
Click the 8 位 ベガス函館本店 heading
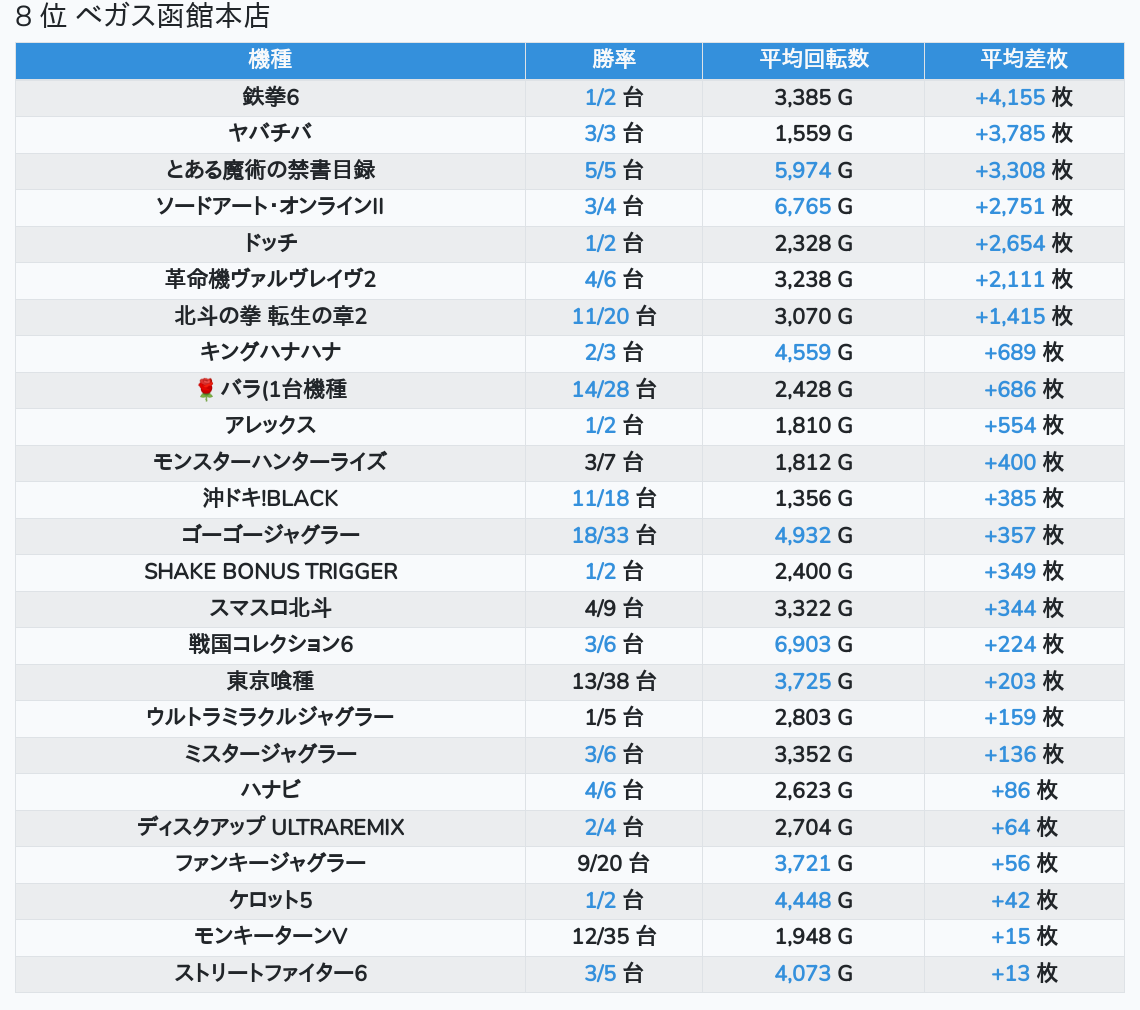(142, 16)
